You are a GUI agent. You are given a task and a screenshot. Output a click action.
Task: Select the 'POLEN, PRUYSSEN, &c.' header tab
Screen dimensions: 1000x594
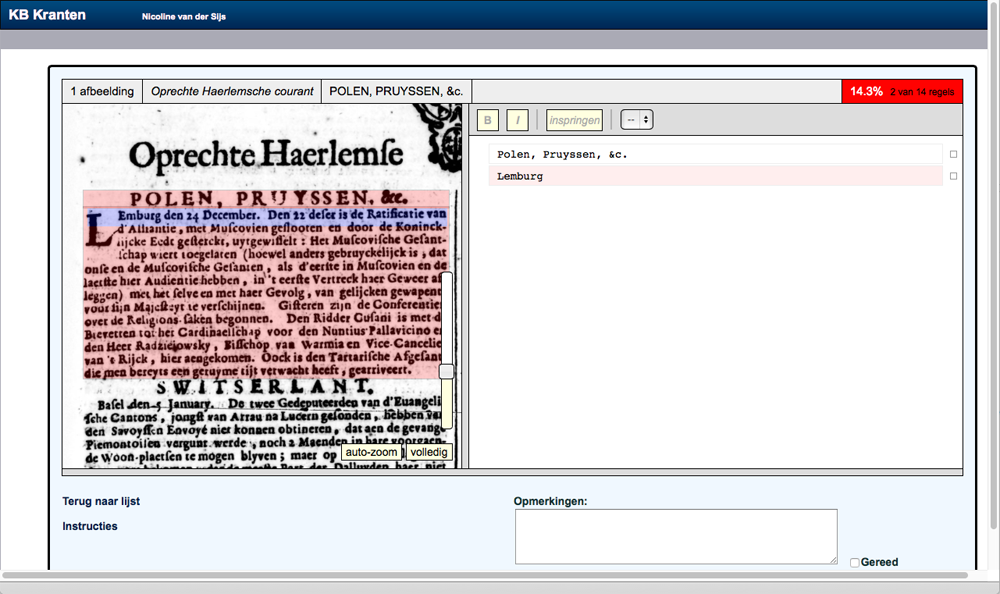[396, 91]
